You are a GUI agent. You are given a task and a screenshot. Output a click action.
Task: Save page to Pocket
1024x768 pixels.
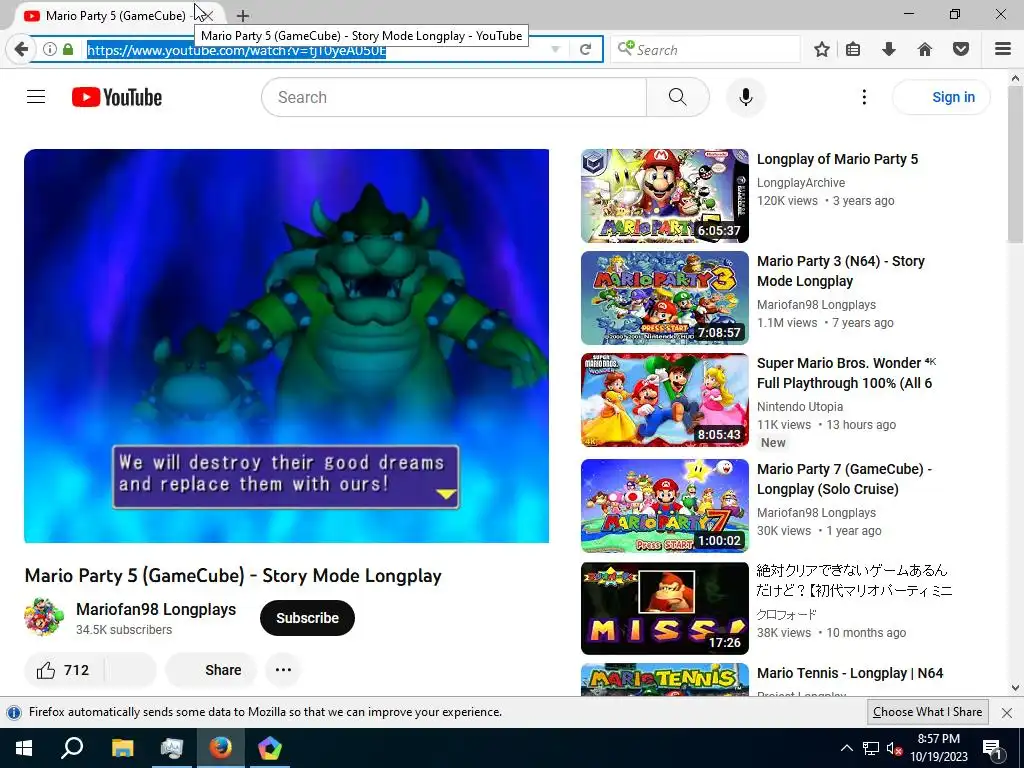tap(961, 49)
